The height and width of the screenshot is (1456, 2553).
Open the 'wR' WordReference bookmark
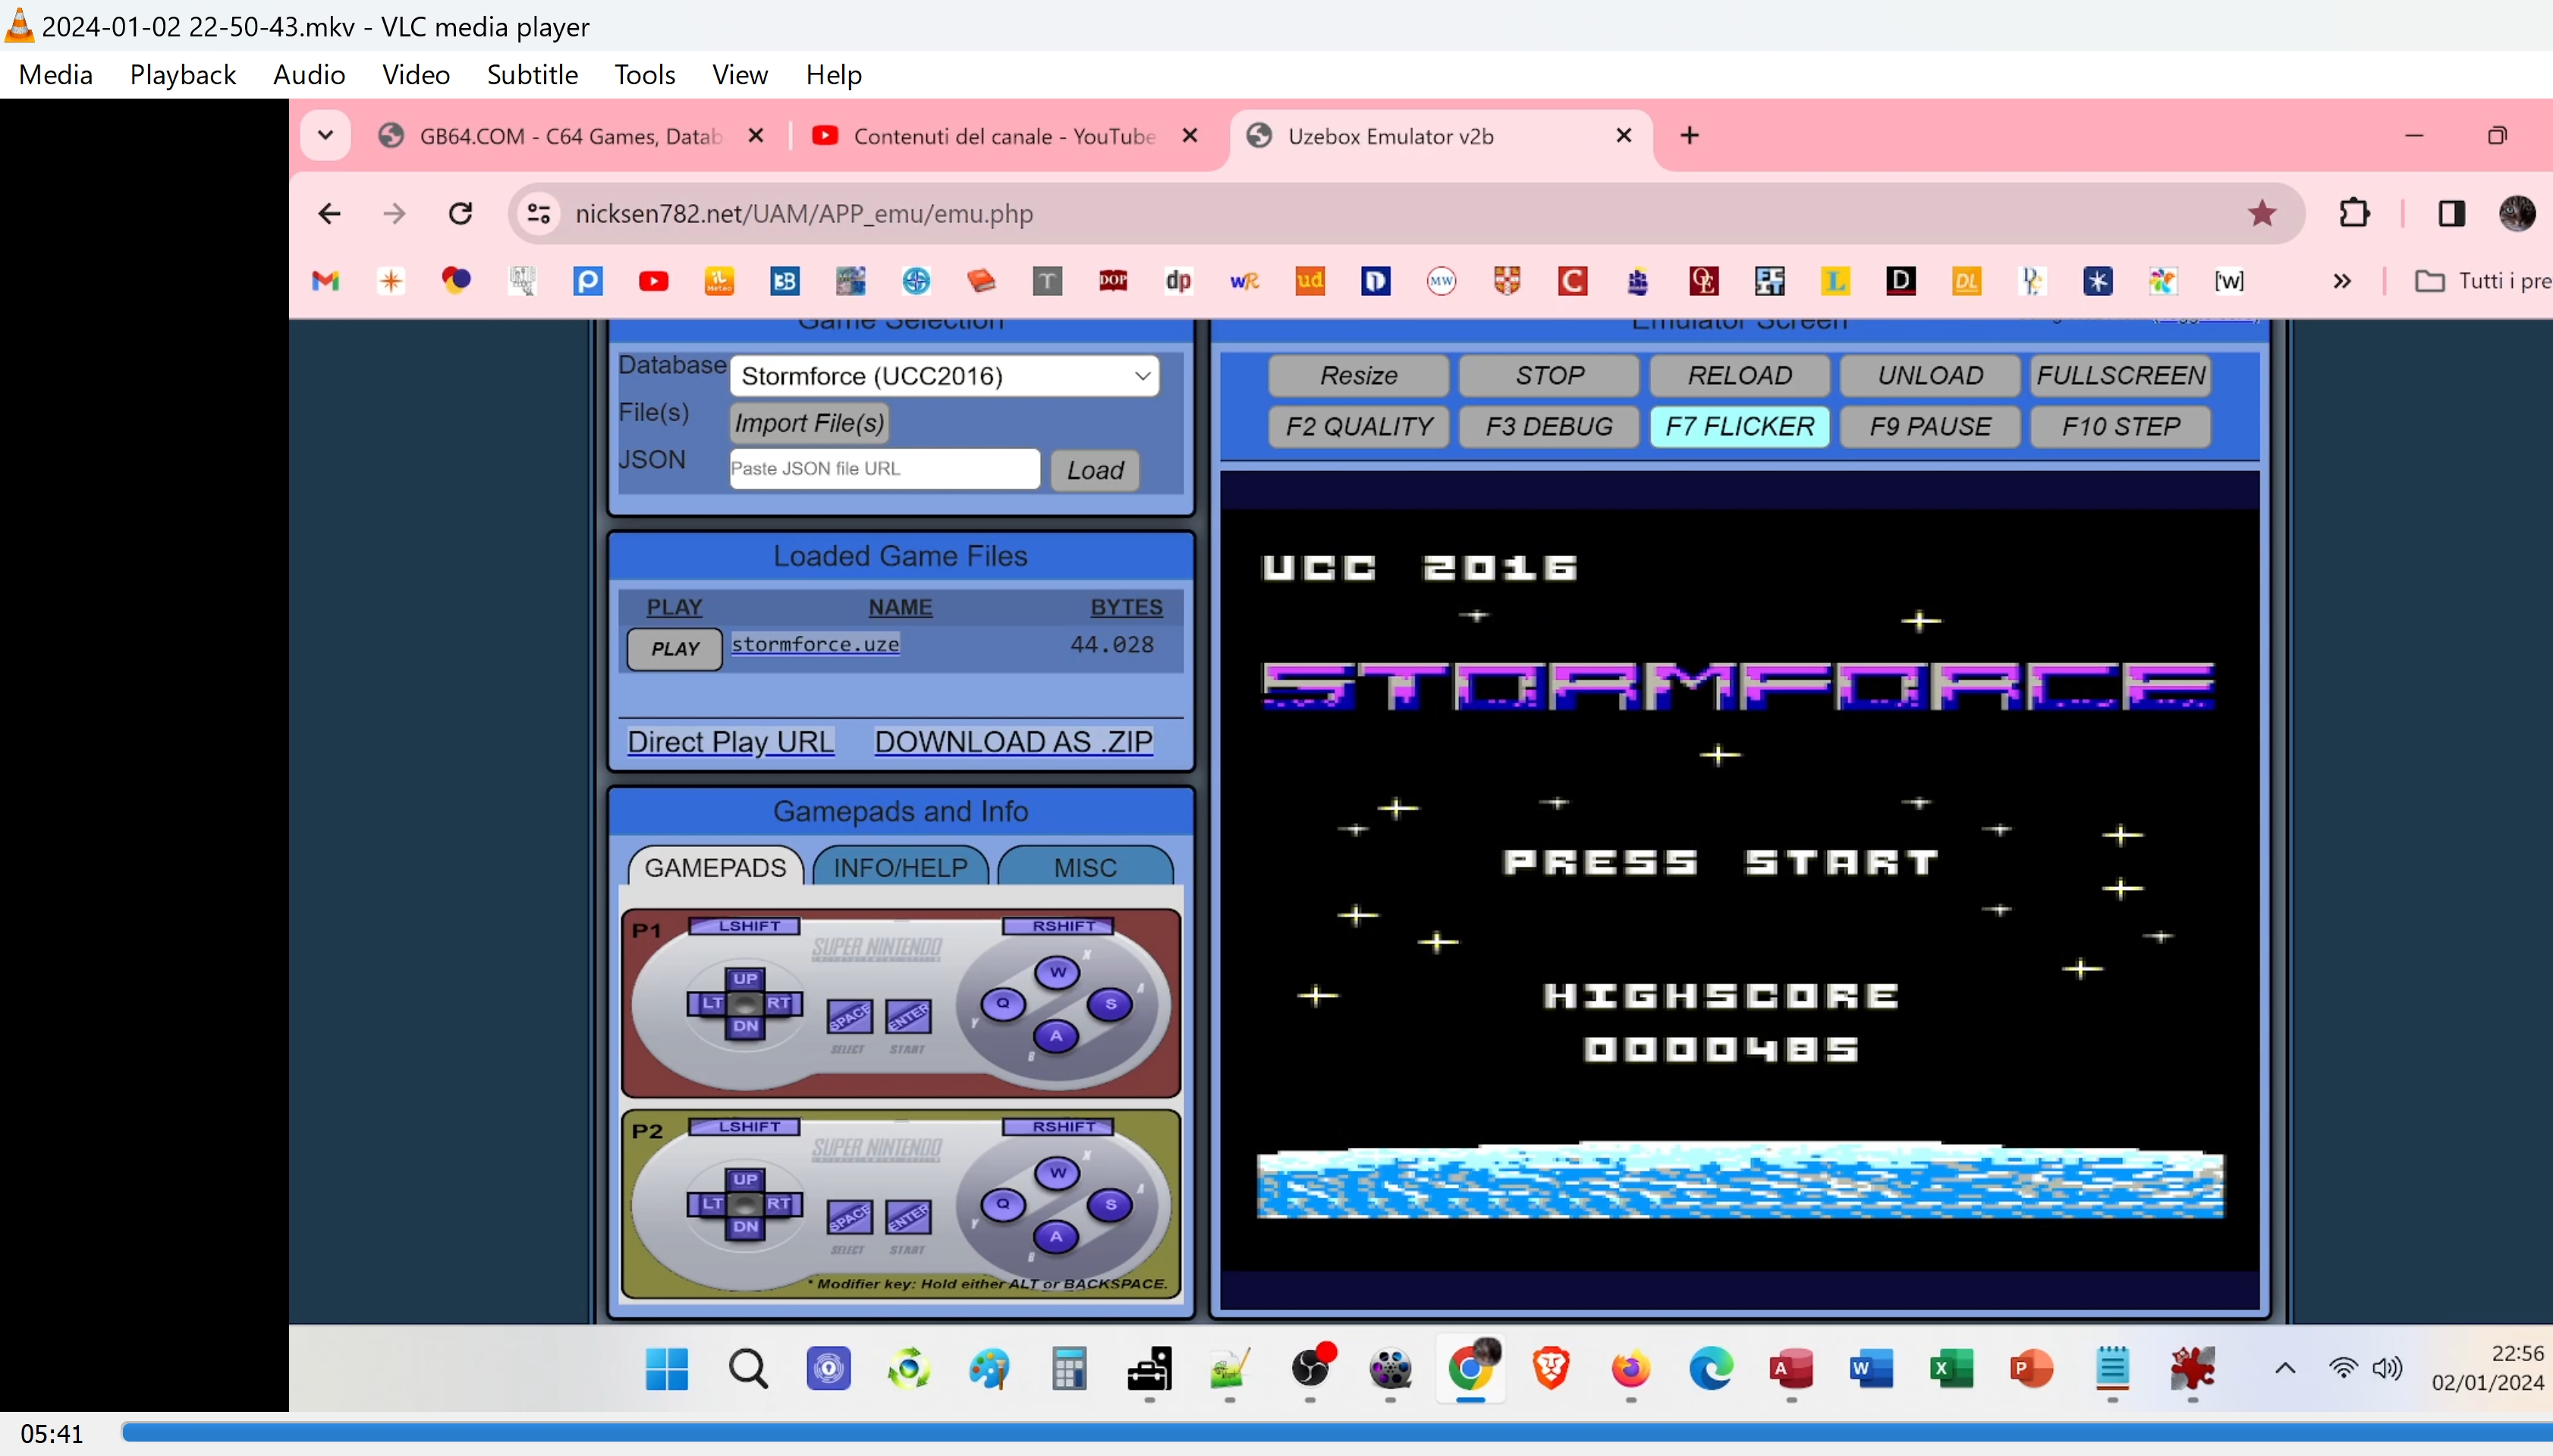1244,281
